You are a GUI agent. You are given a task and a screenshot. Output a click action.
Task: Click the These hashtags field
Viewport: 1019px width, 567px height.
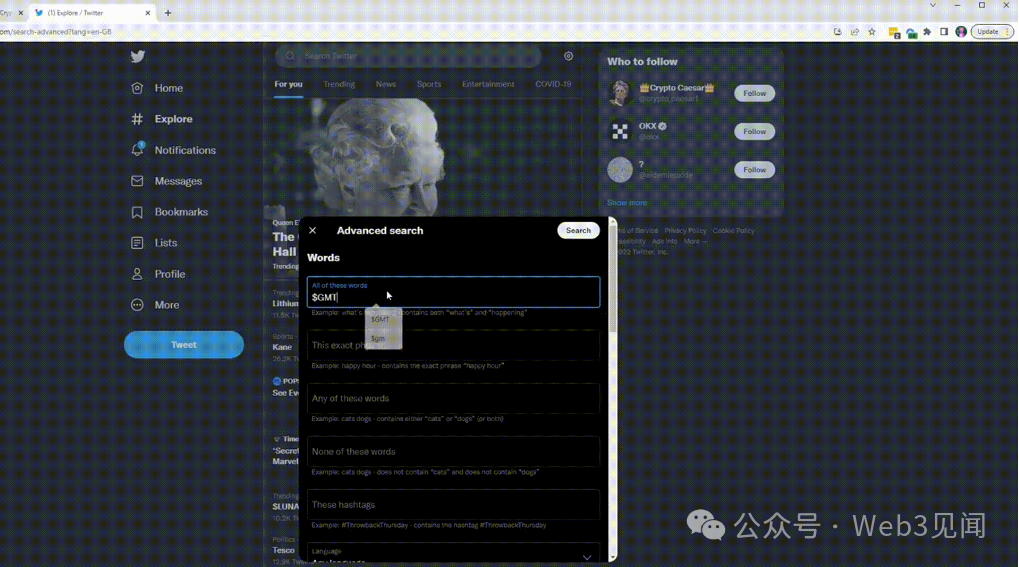[x=453, y=505]
